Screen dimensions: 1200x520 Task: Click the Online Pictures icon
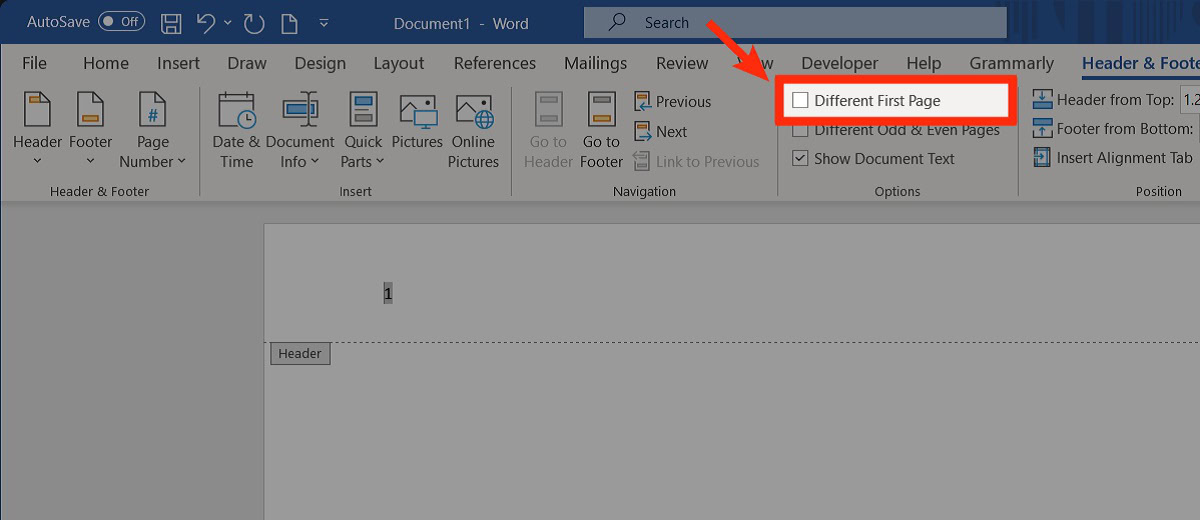coord(474,111)
